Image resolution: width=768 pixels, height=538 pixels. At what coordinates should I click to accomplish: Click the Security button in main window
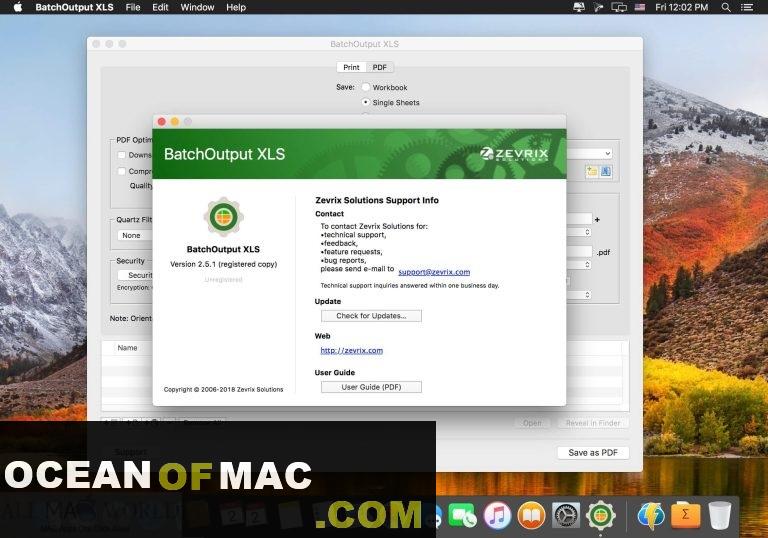click(x=136, y=275)
